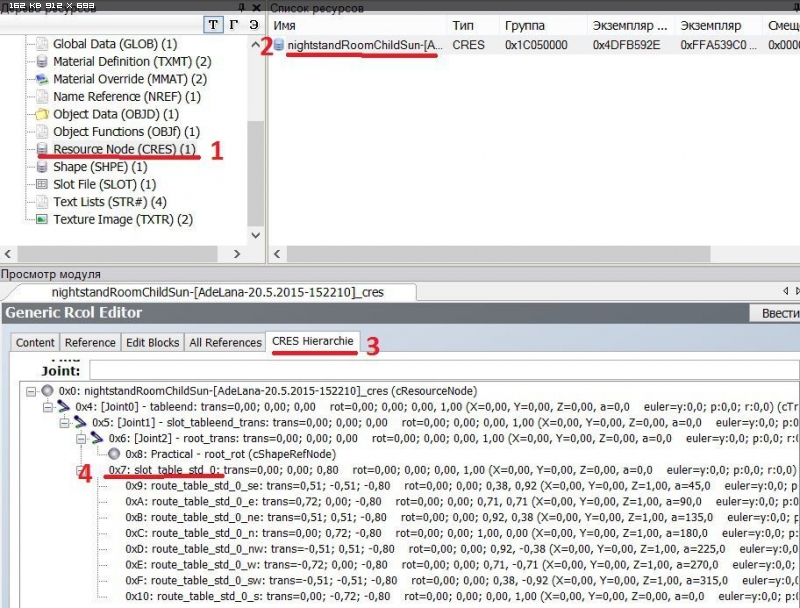Toggle the 'T' view mode button
Viewport: 800px width, 608px height.
(214, 25)
